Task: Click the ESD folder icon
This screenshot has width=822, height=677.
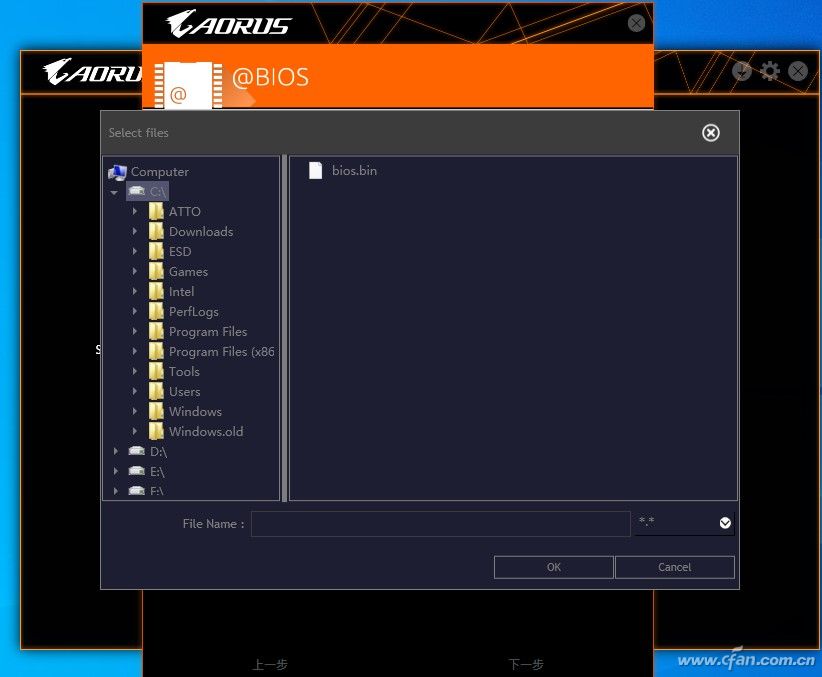Action: click(156, 251)
